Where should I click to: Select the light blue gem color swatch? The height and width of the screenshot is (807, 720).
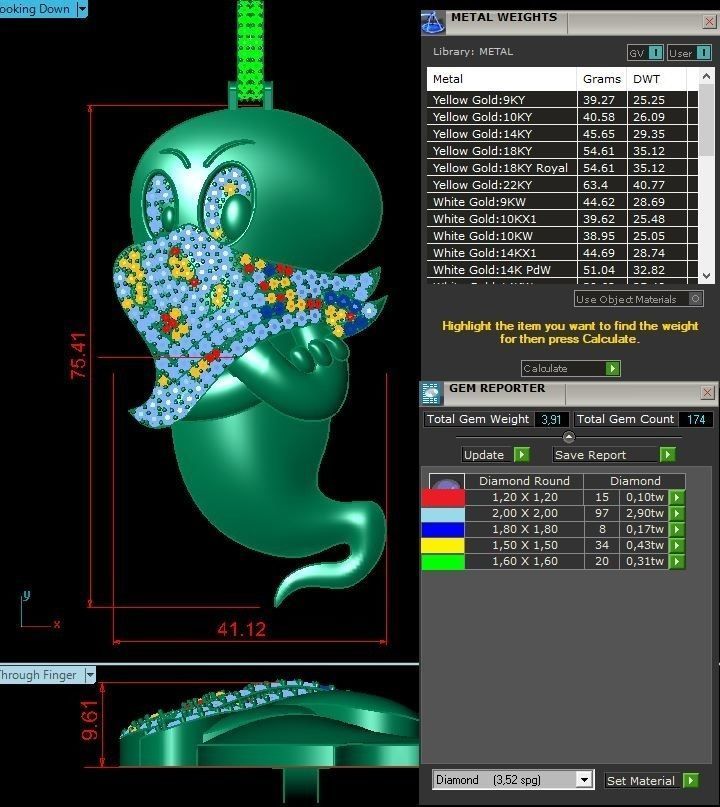tap(443, 514)
